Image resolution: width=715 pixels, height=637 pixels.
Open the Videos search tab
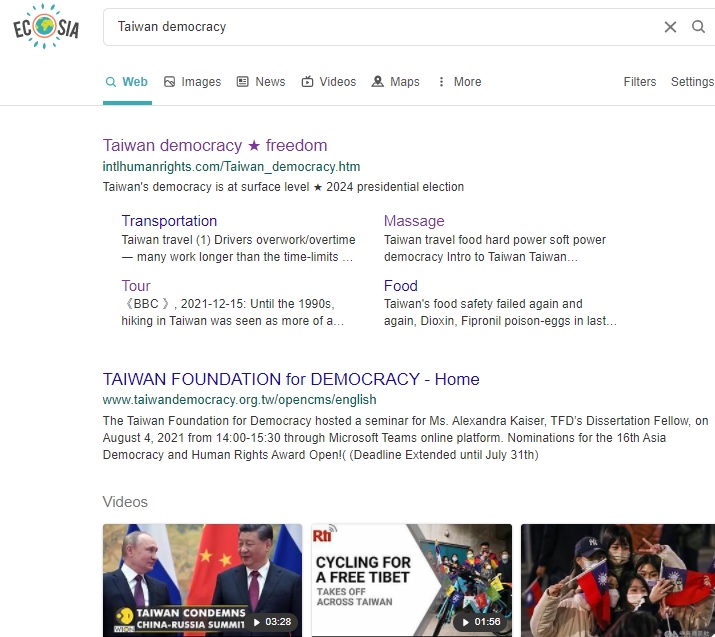coord(328,82)
